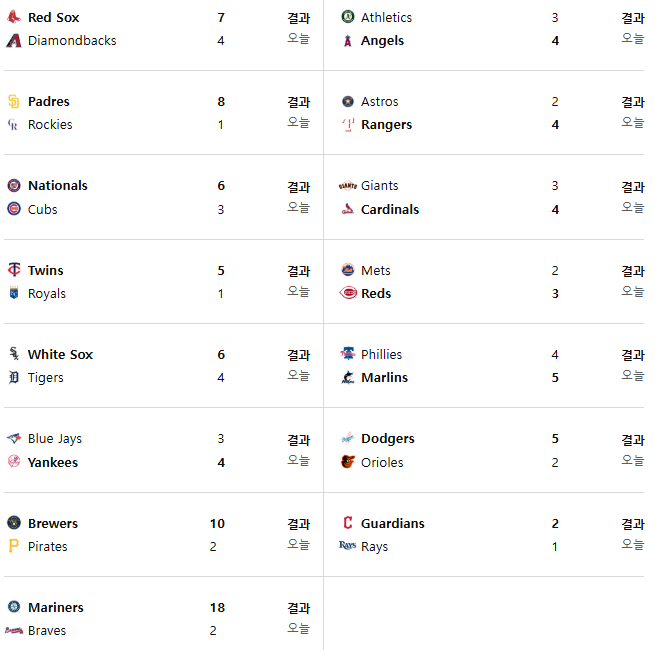Click the Orioles team logo
This screenshot has width=657, height=650.
[348, 461]
